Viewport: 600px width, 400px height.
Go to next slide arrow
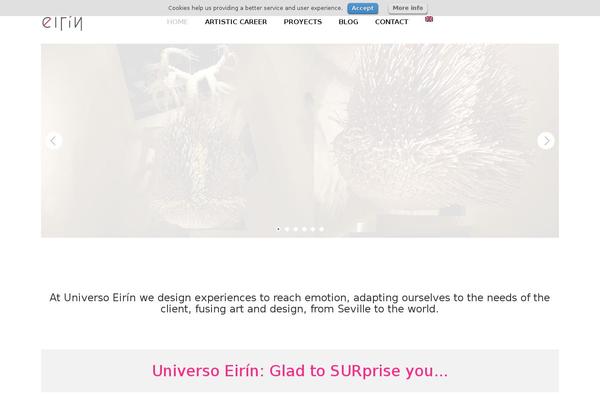click(546, 141)
